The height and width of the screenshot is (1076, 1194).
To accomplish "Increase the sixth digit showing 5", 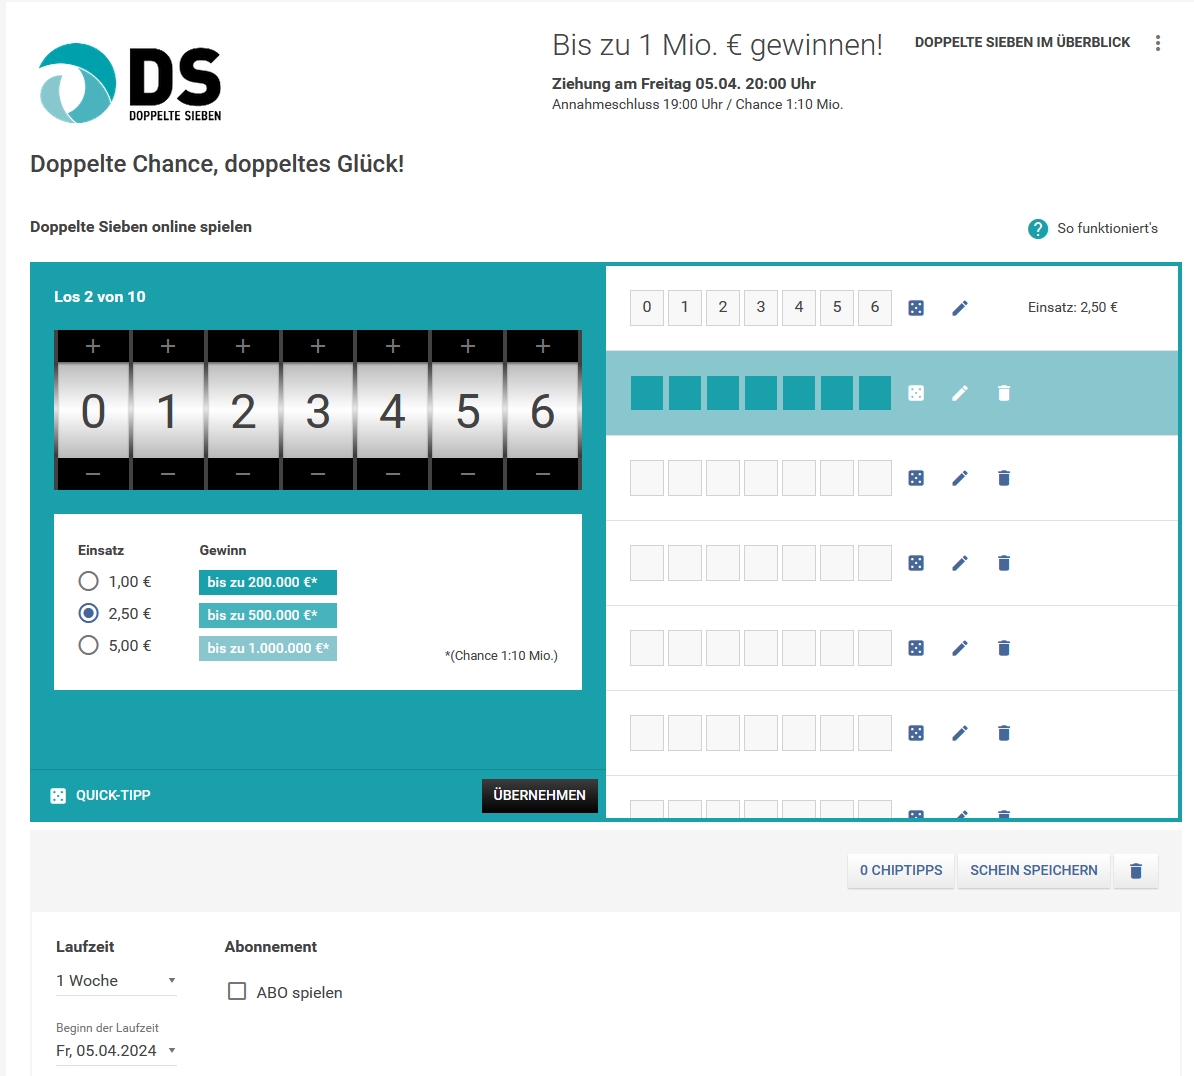I will (x=468, y=346).
